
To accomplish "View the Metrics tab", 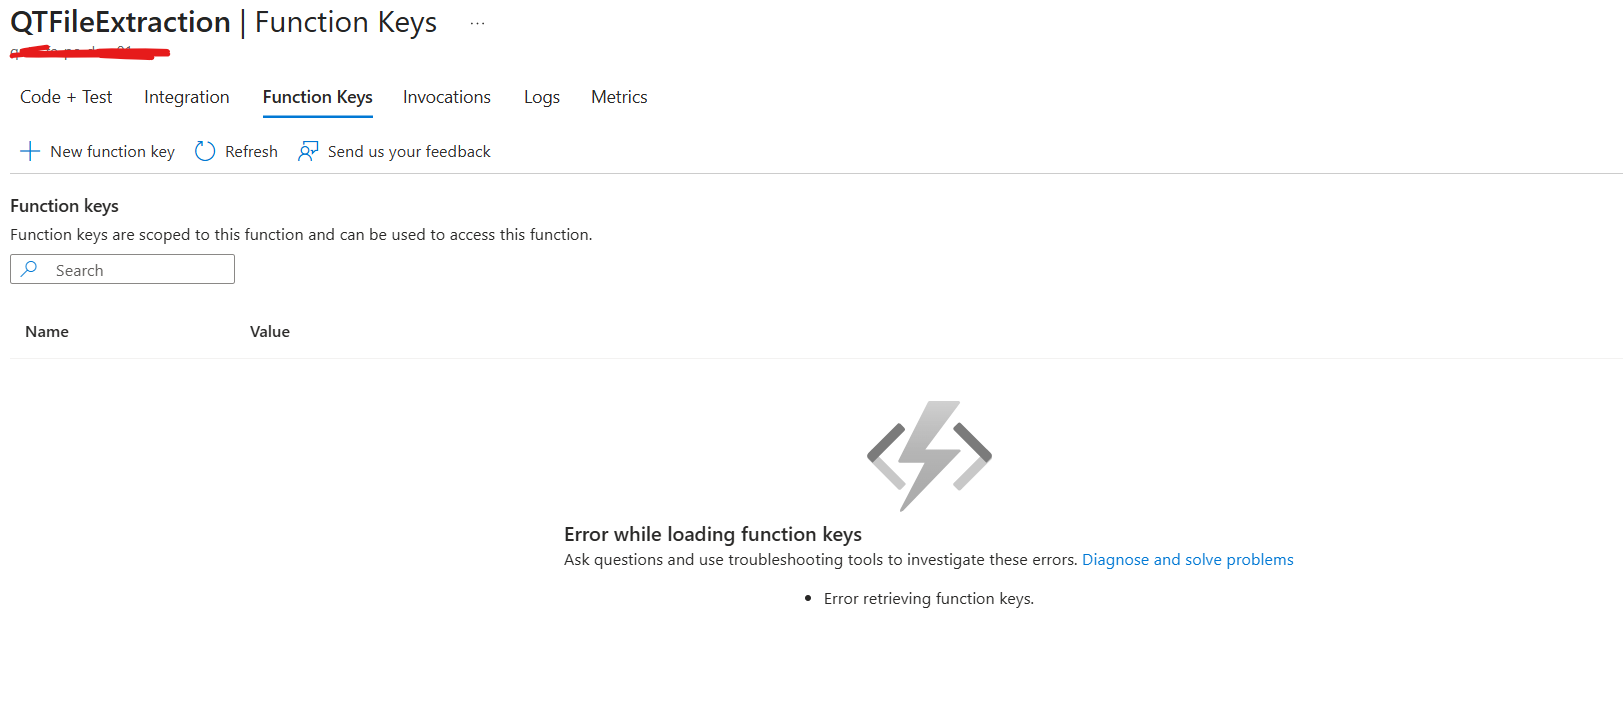I will [619, 97].
